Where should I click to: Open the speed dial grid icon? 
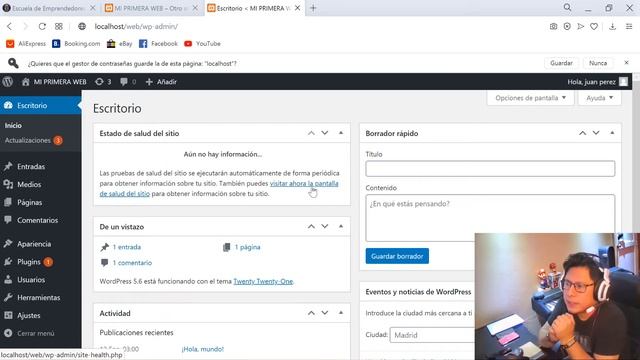[59, 27]
